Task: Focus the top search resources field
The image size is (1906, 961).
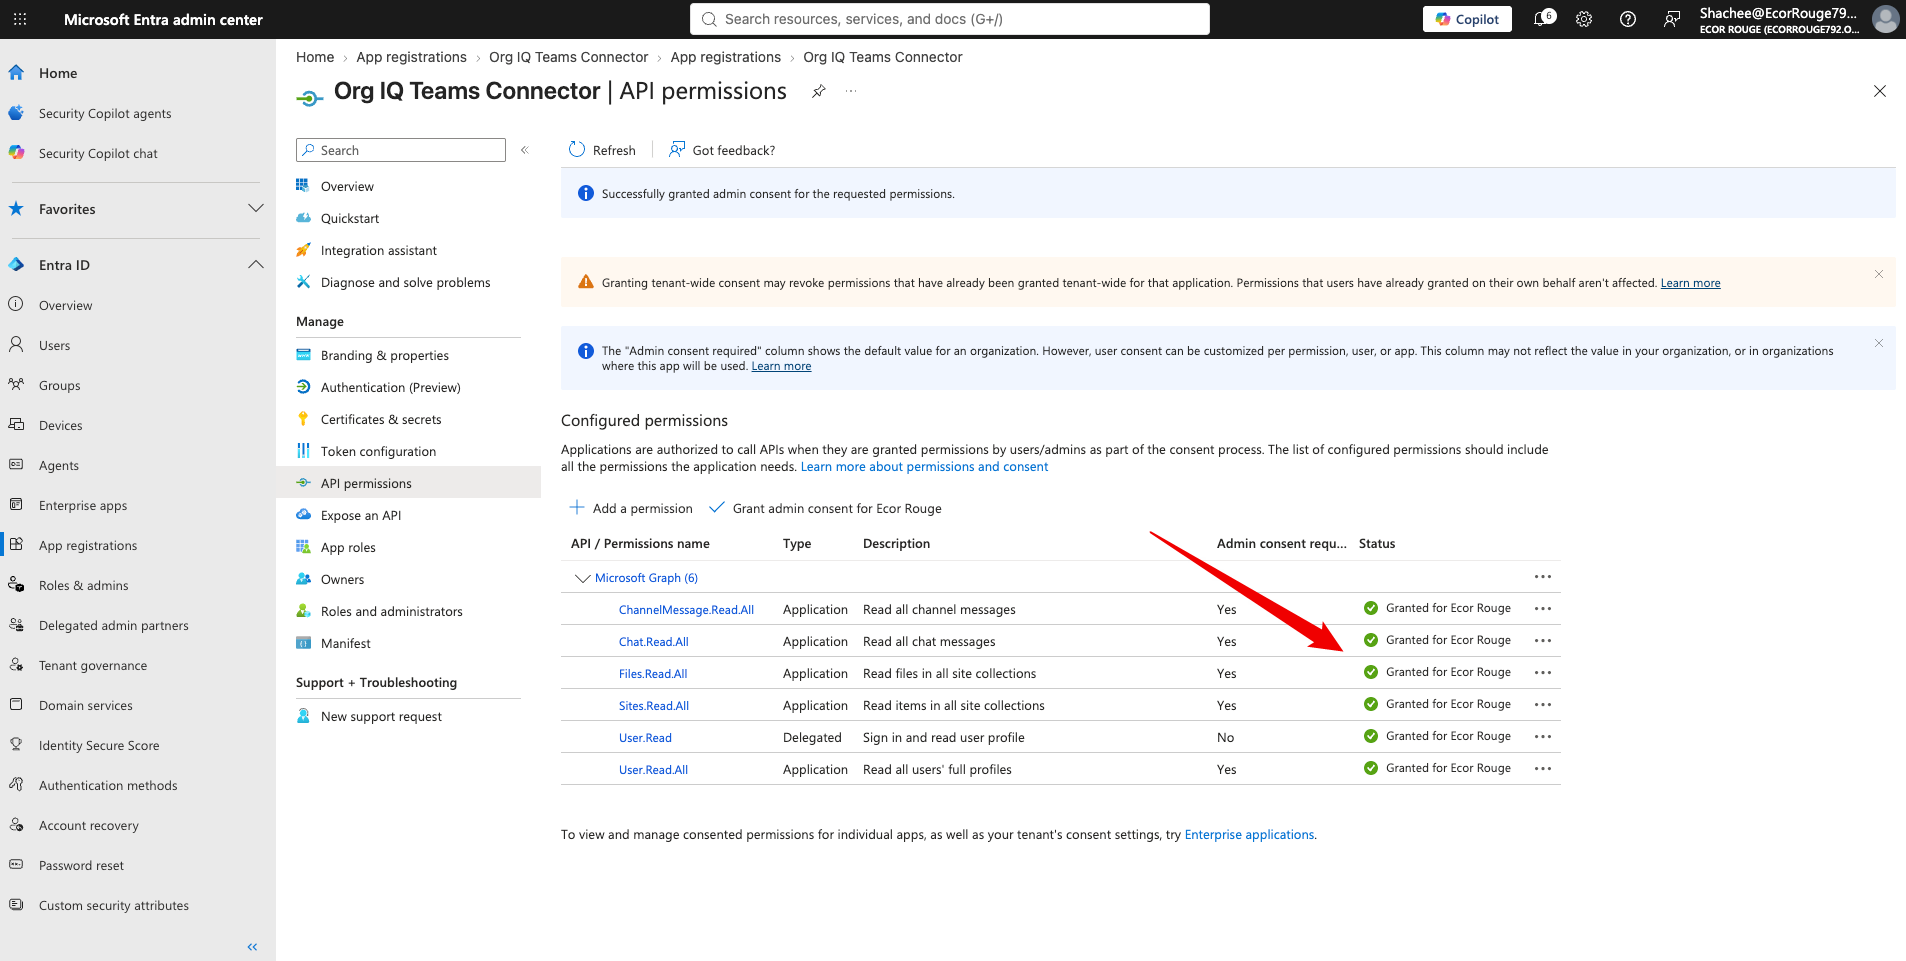Action: click(950, 19)
